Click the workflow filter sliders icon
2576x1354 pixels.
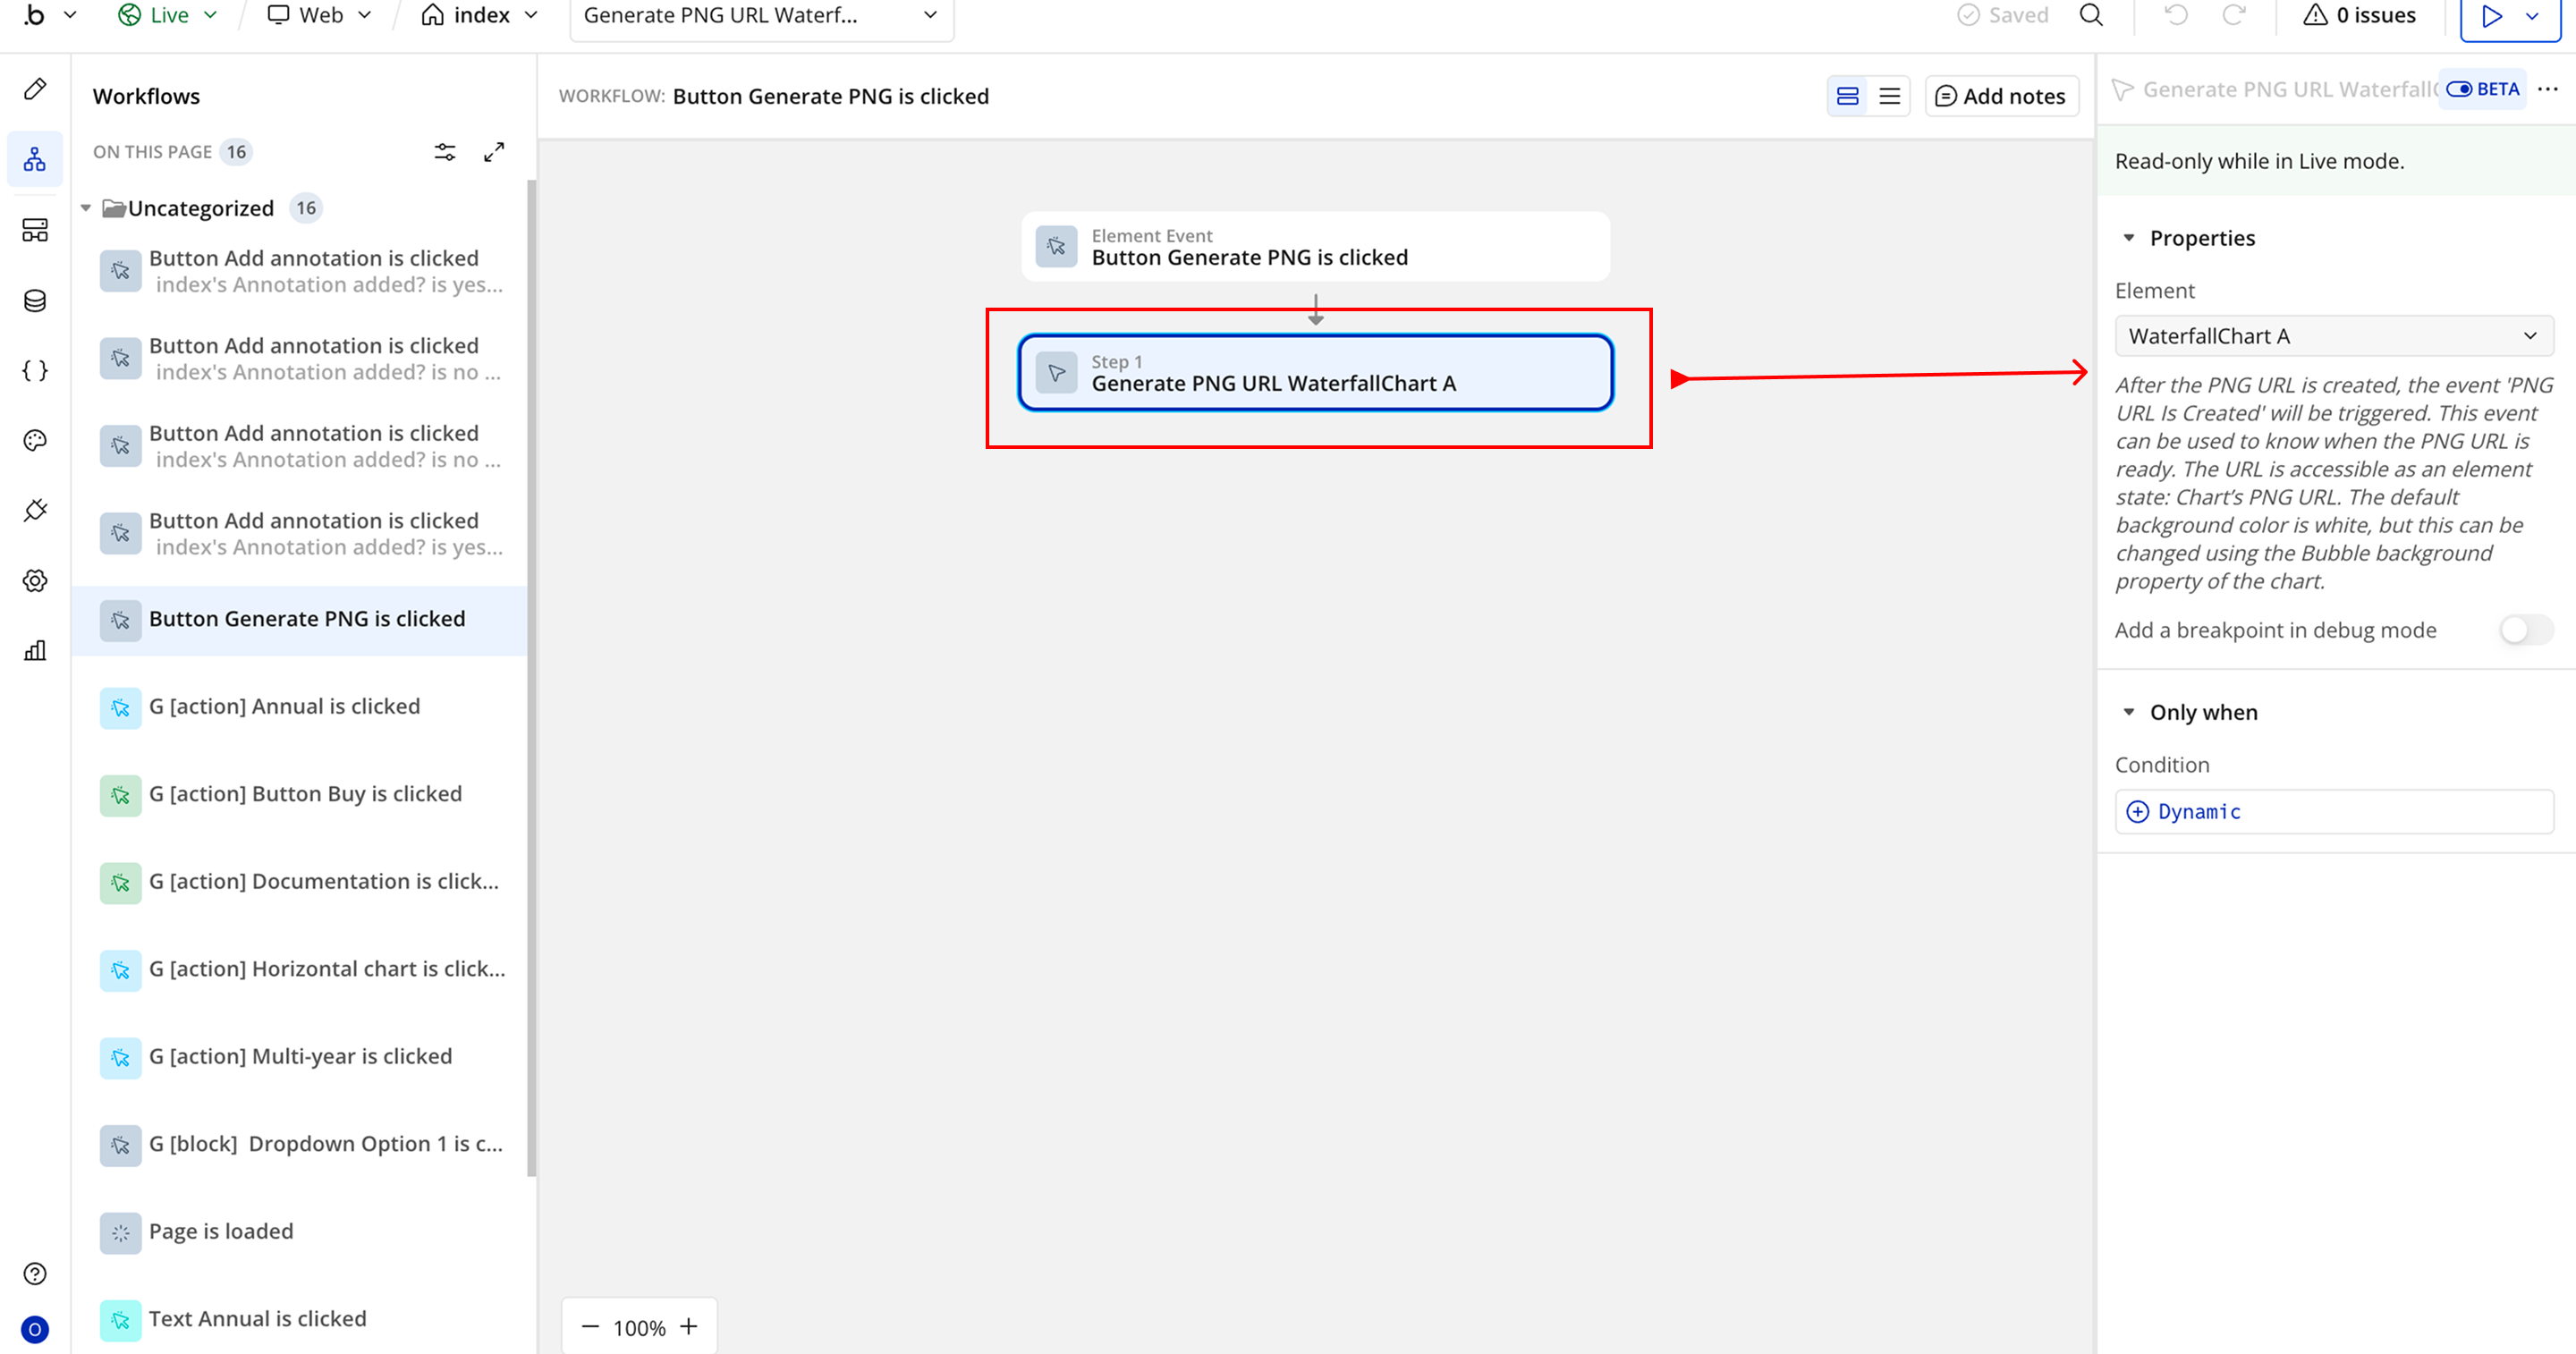point(445,152)
